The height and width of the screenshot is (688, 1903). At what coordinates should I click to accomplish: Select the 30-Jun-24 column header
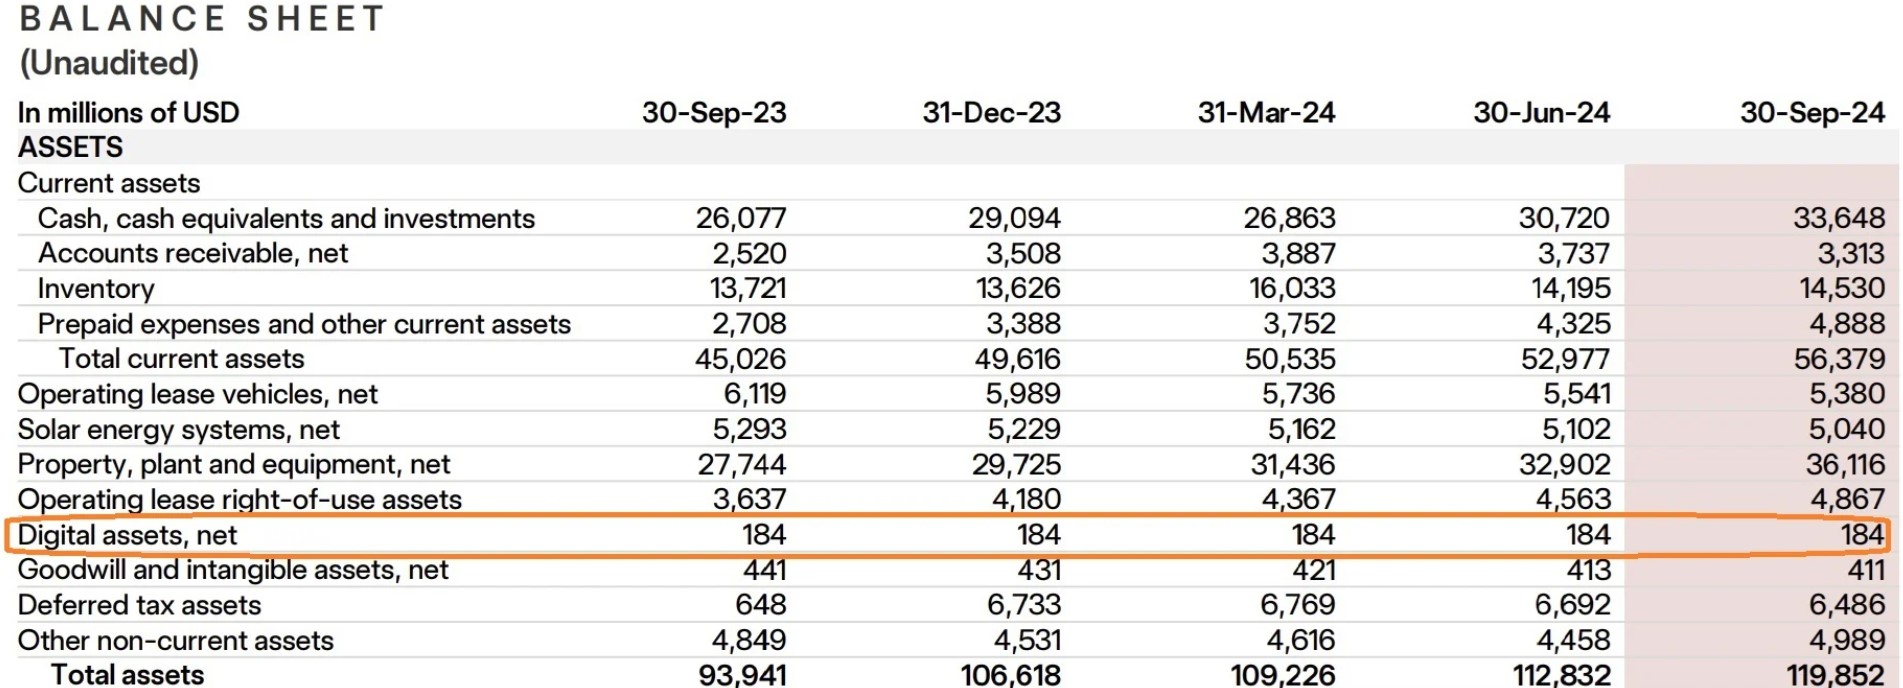[1541, 112]
